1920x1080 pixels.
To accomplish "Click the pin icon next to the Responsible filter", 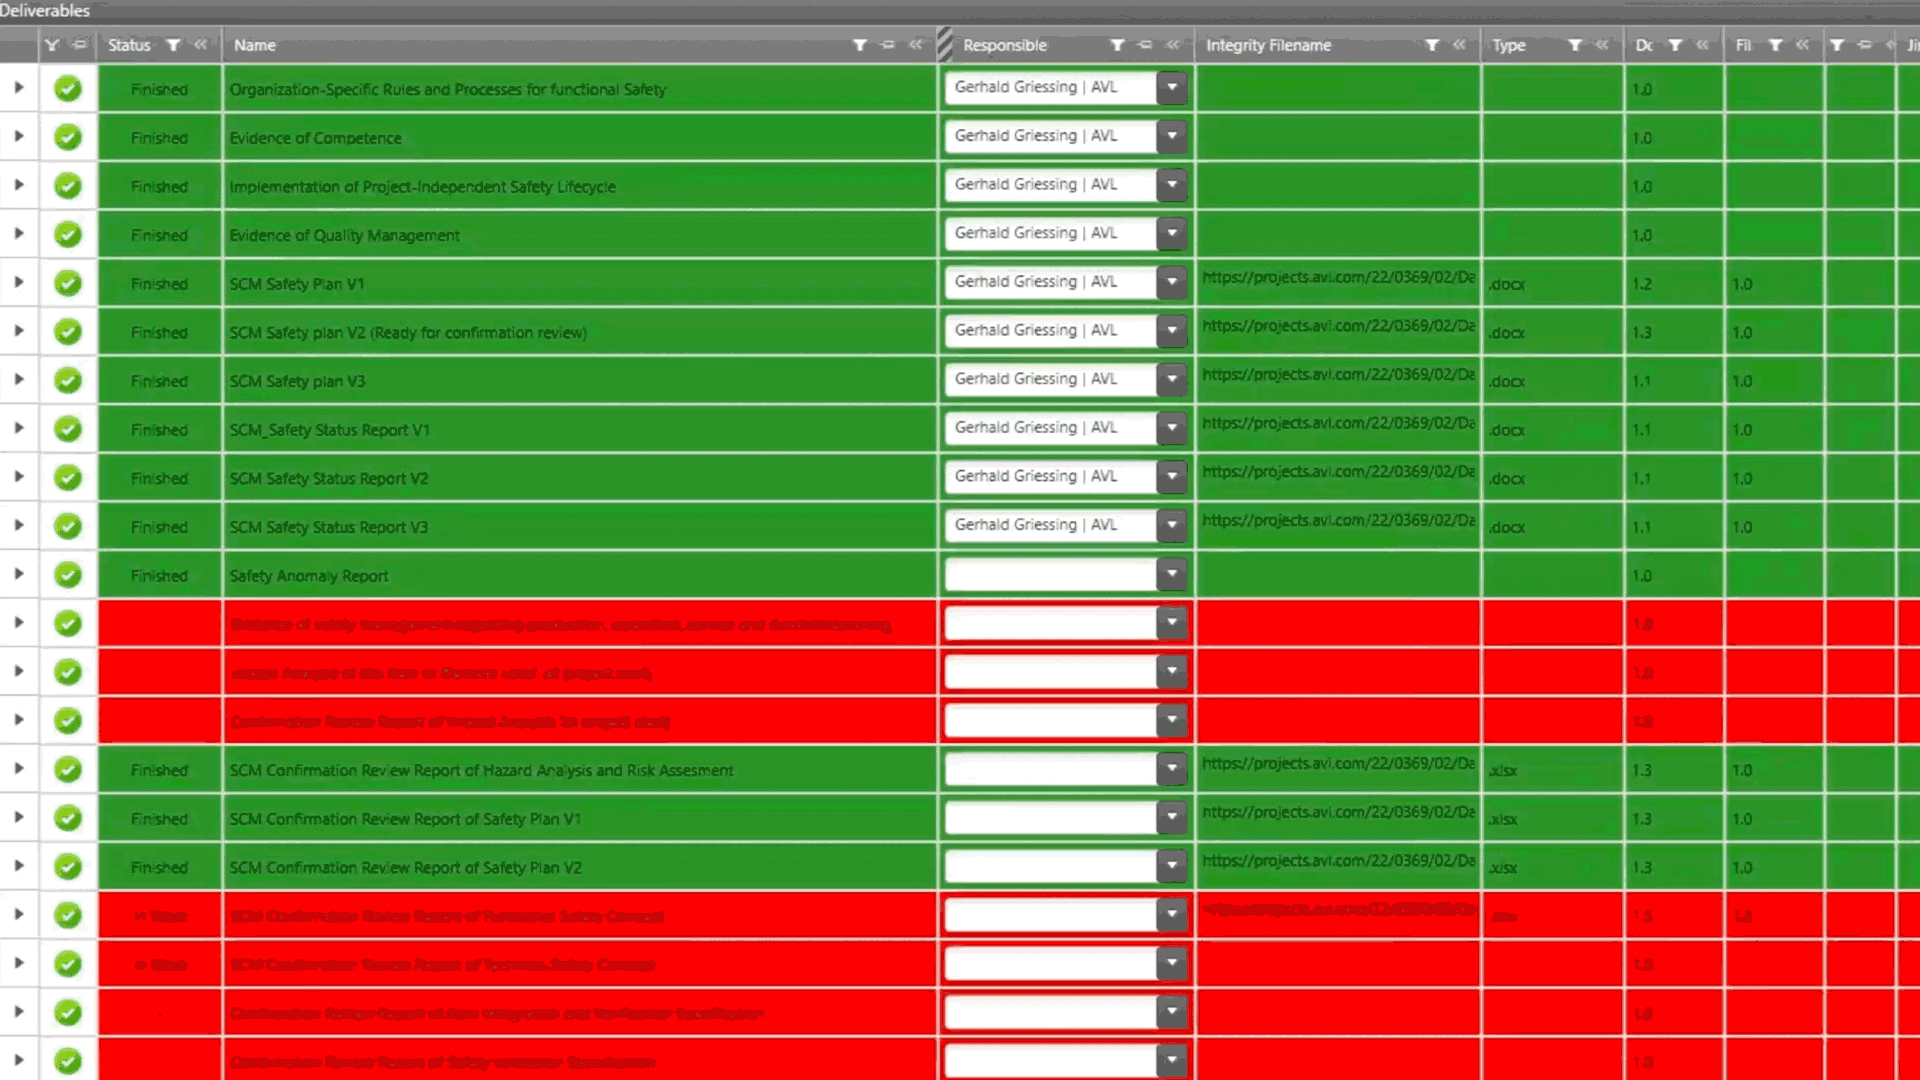I will point(1143,45).
